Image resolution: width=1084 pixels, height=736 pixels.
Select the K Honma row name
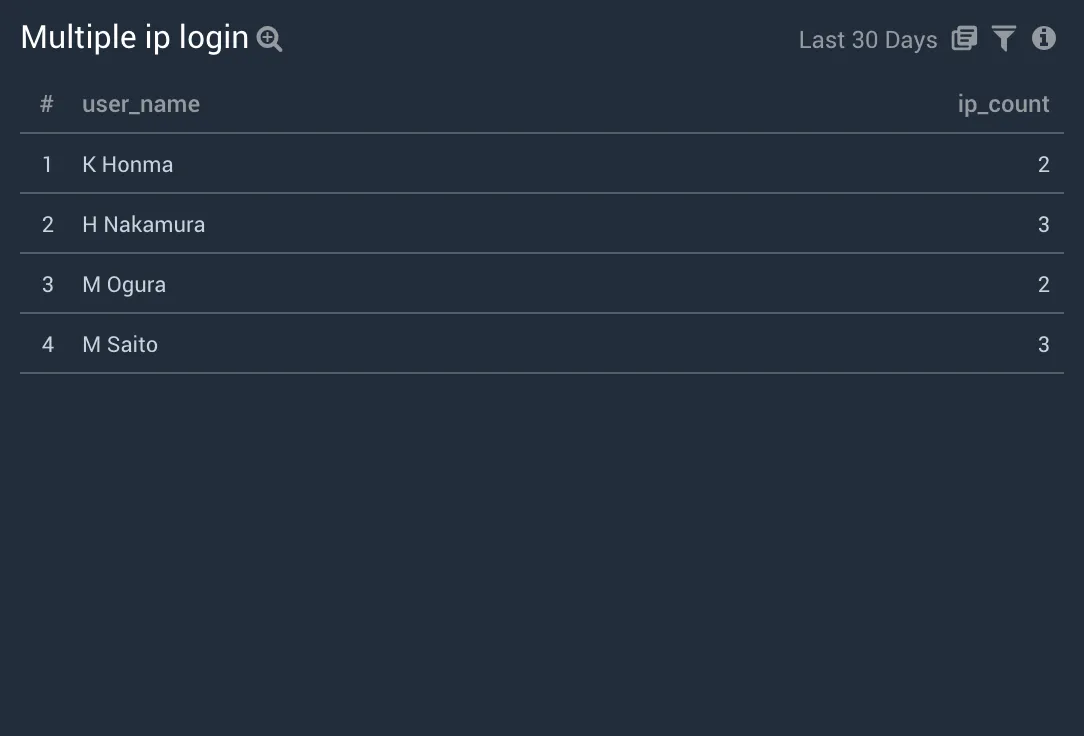tap(128, 164)
